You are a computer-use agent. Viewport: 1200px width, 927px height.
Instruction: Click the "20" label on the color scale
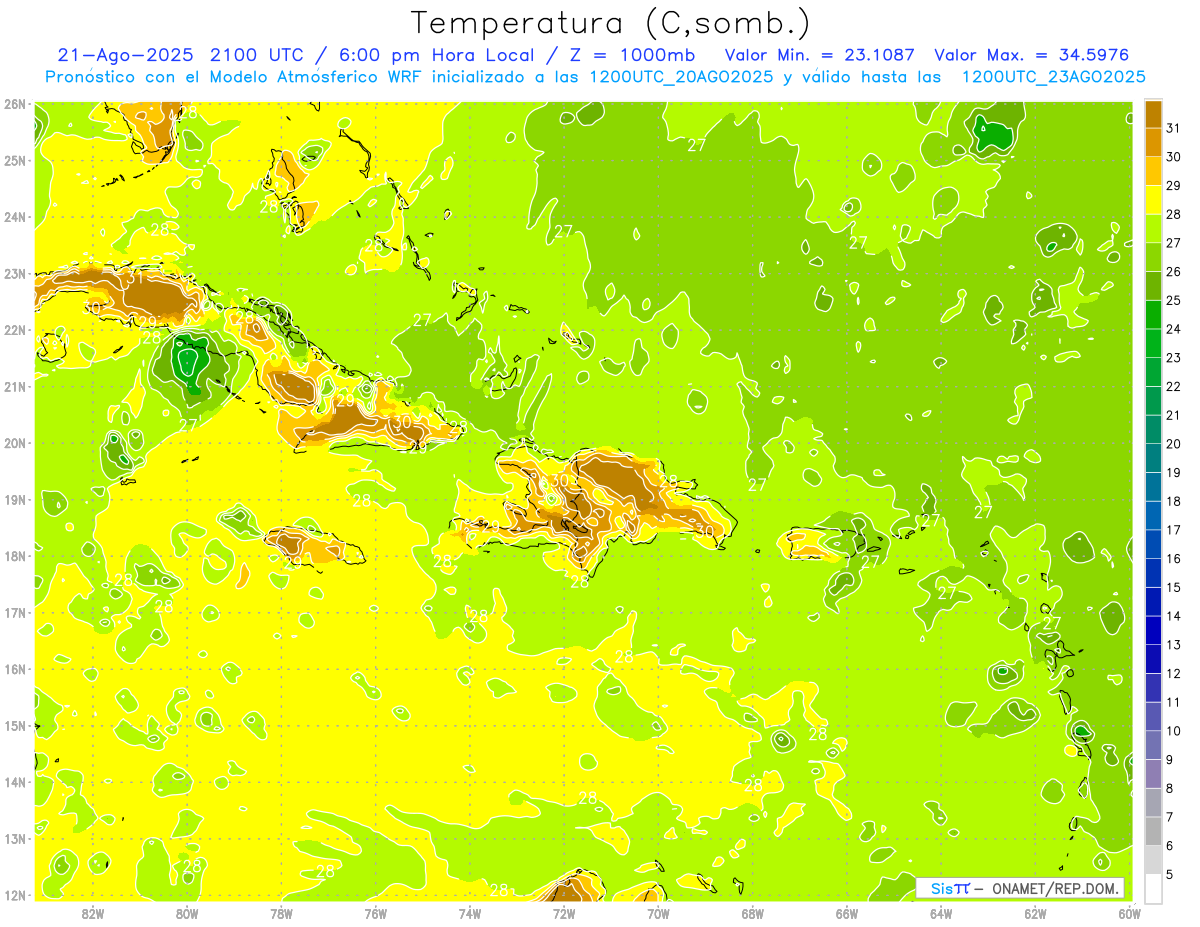click(x=1174, y=444)
